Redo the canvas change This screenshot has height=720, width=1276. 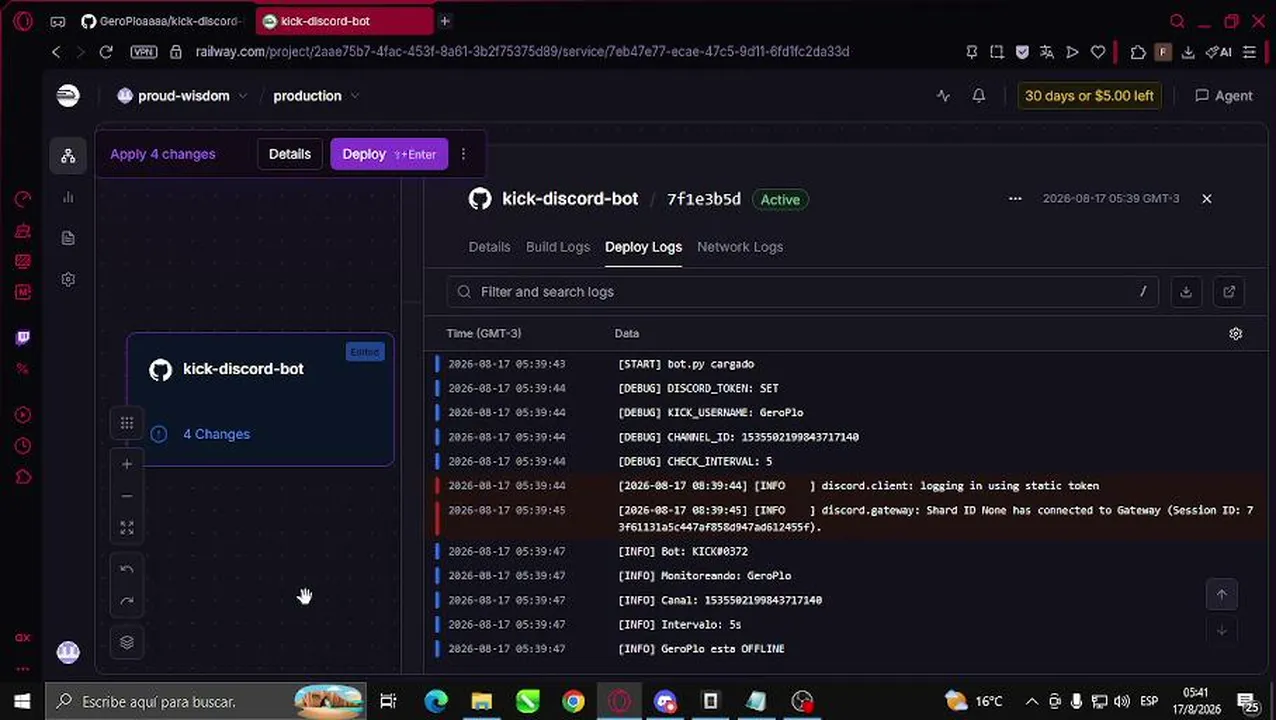(x=127, y=601)
